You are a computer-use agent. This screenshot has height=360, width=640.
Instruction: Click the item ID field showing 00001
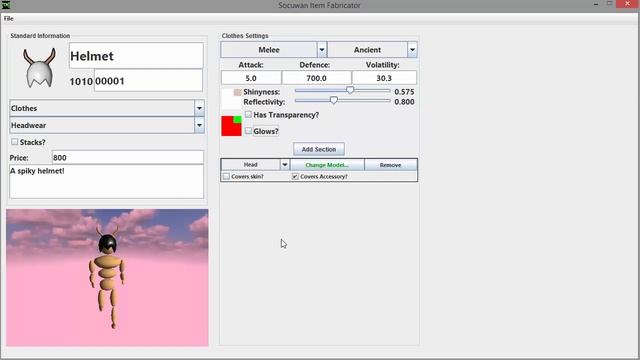[x=149, y=80]
